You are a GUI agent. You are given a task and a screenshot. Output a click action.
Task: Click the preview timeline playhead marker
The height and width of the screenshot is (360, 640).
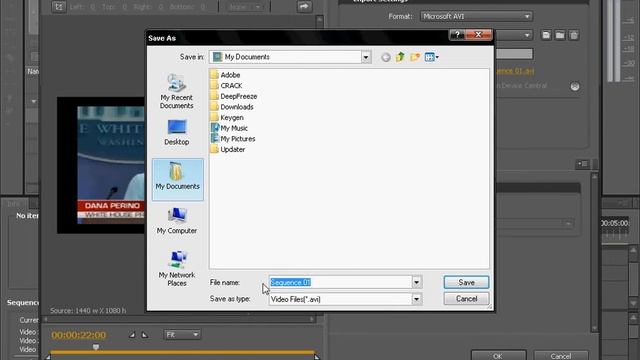pos(96,347)
